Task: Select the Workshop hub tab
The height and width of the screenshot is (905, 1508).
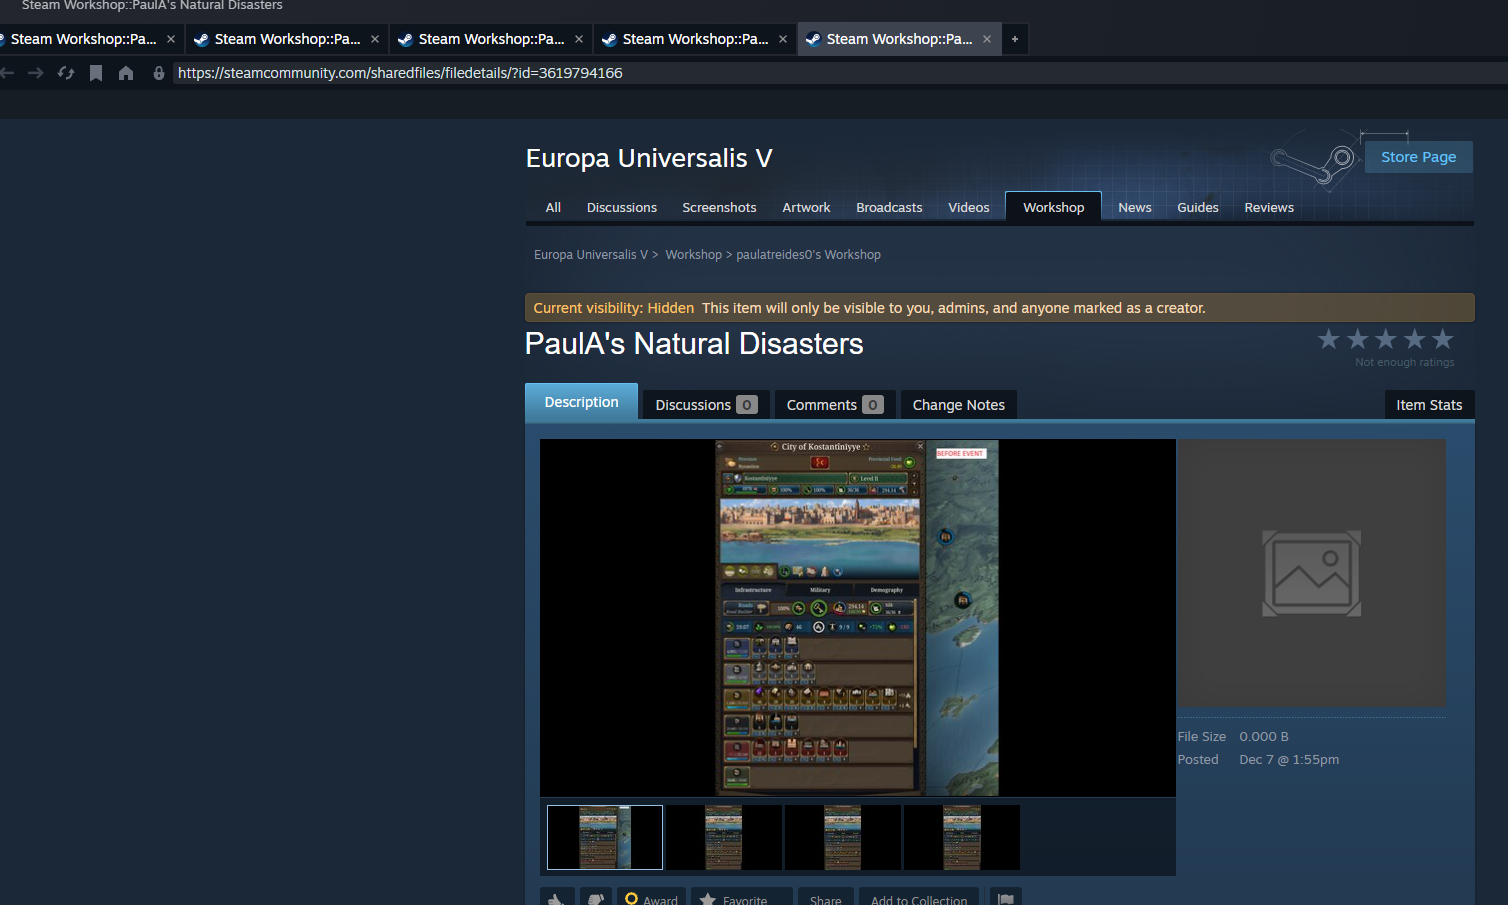Action: [x=1053, y=207]
